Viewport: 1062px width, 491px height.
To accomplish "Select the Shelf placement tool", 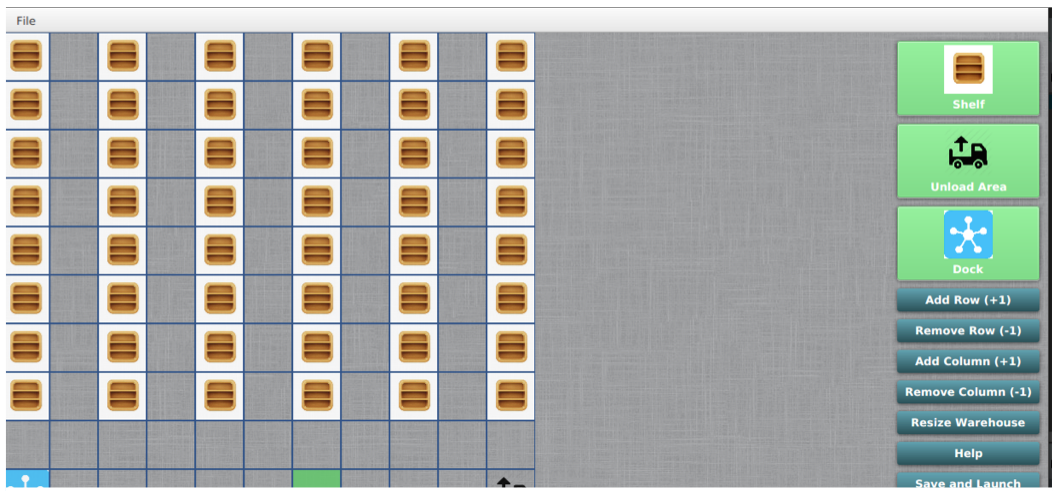I will pos(968,79).
